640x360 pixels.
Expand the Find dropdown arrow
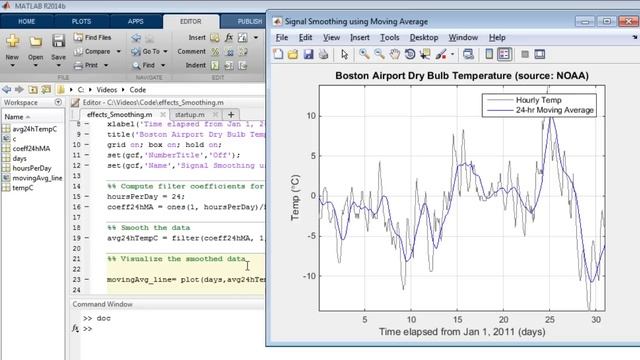point(163,65)
